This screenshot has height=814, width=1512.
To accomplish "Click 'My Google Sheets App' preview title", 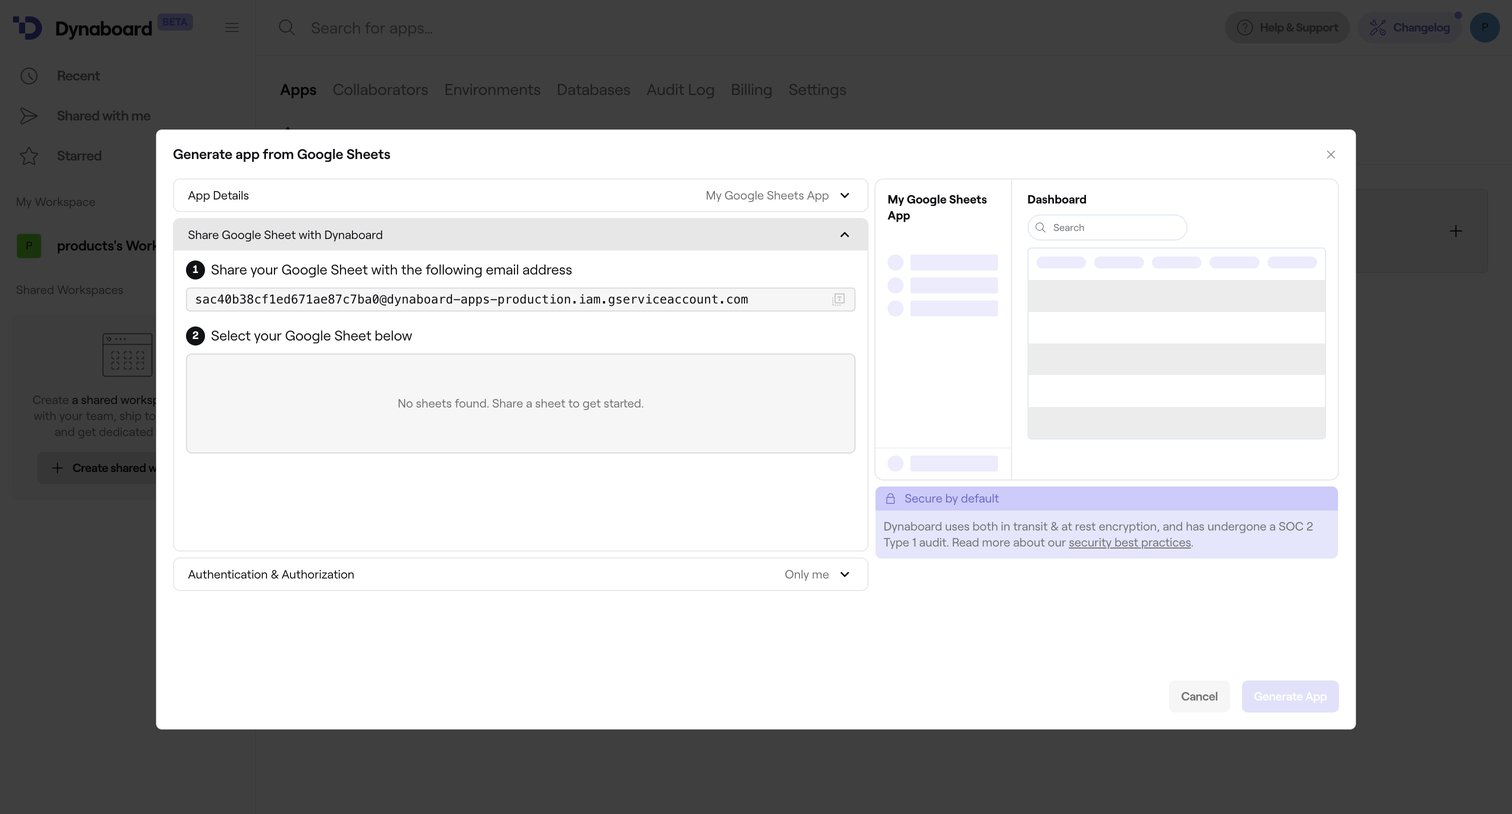I will click(937, 208).
